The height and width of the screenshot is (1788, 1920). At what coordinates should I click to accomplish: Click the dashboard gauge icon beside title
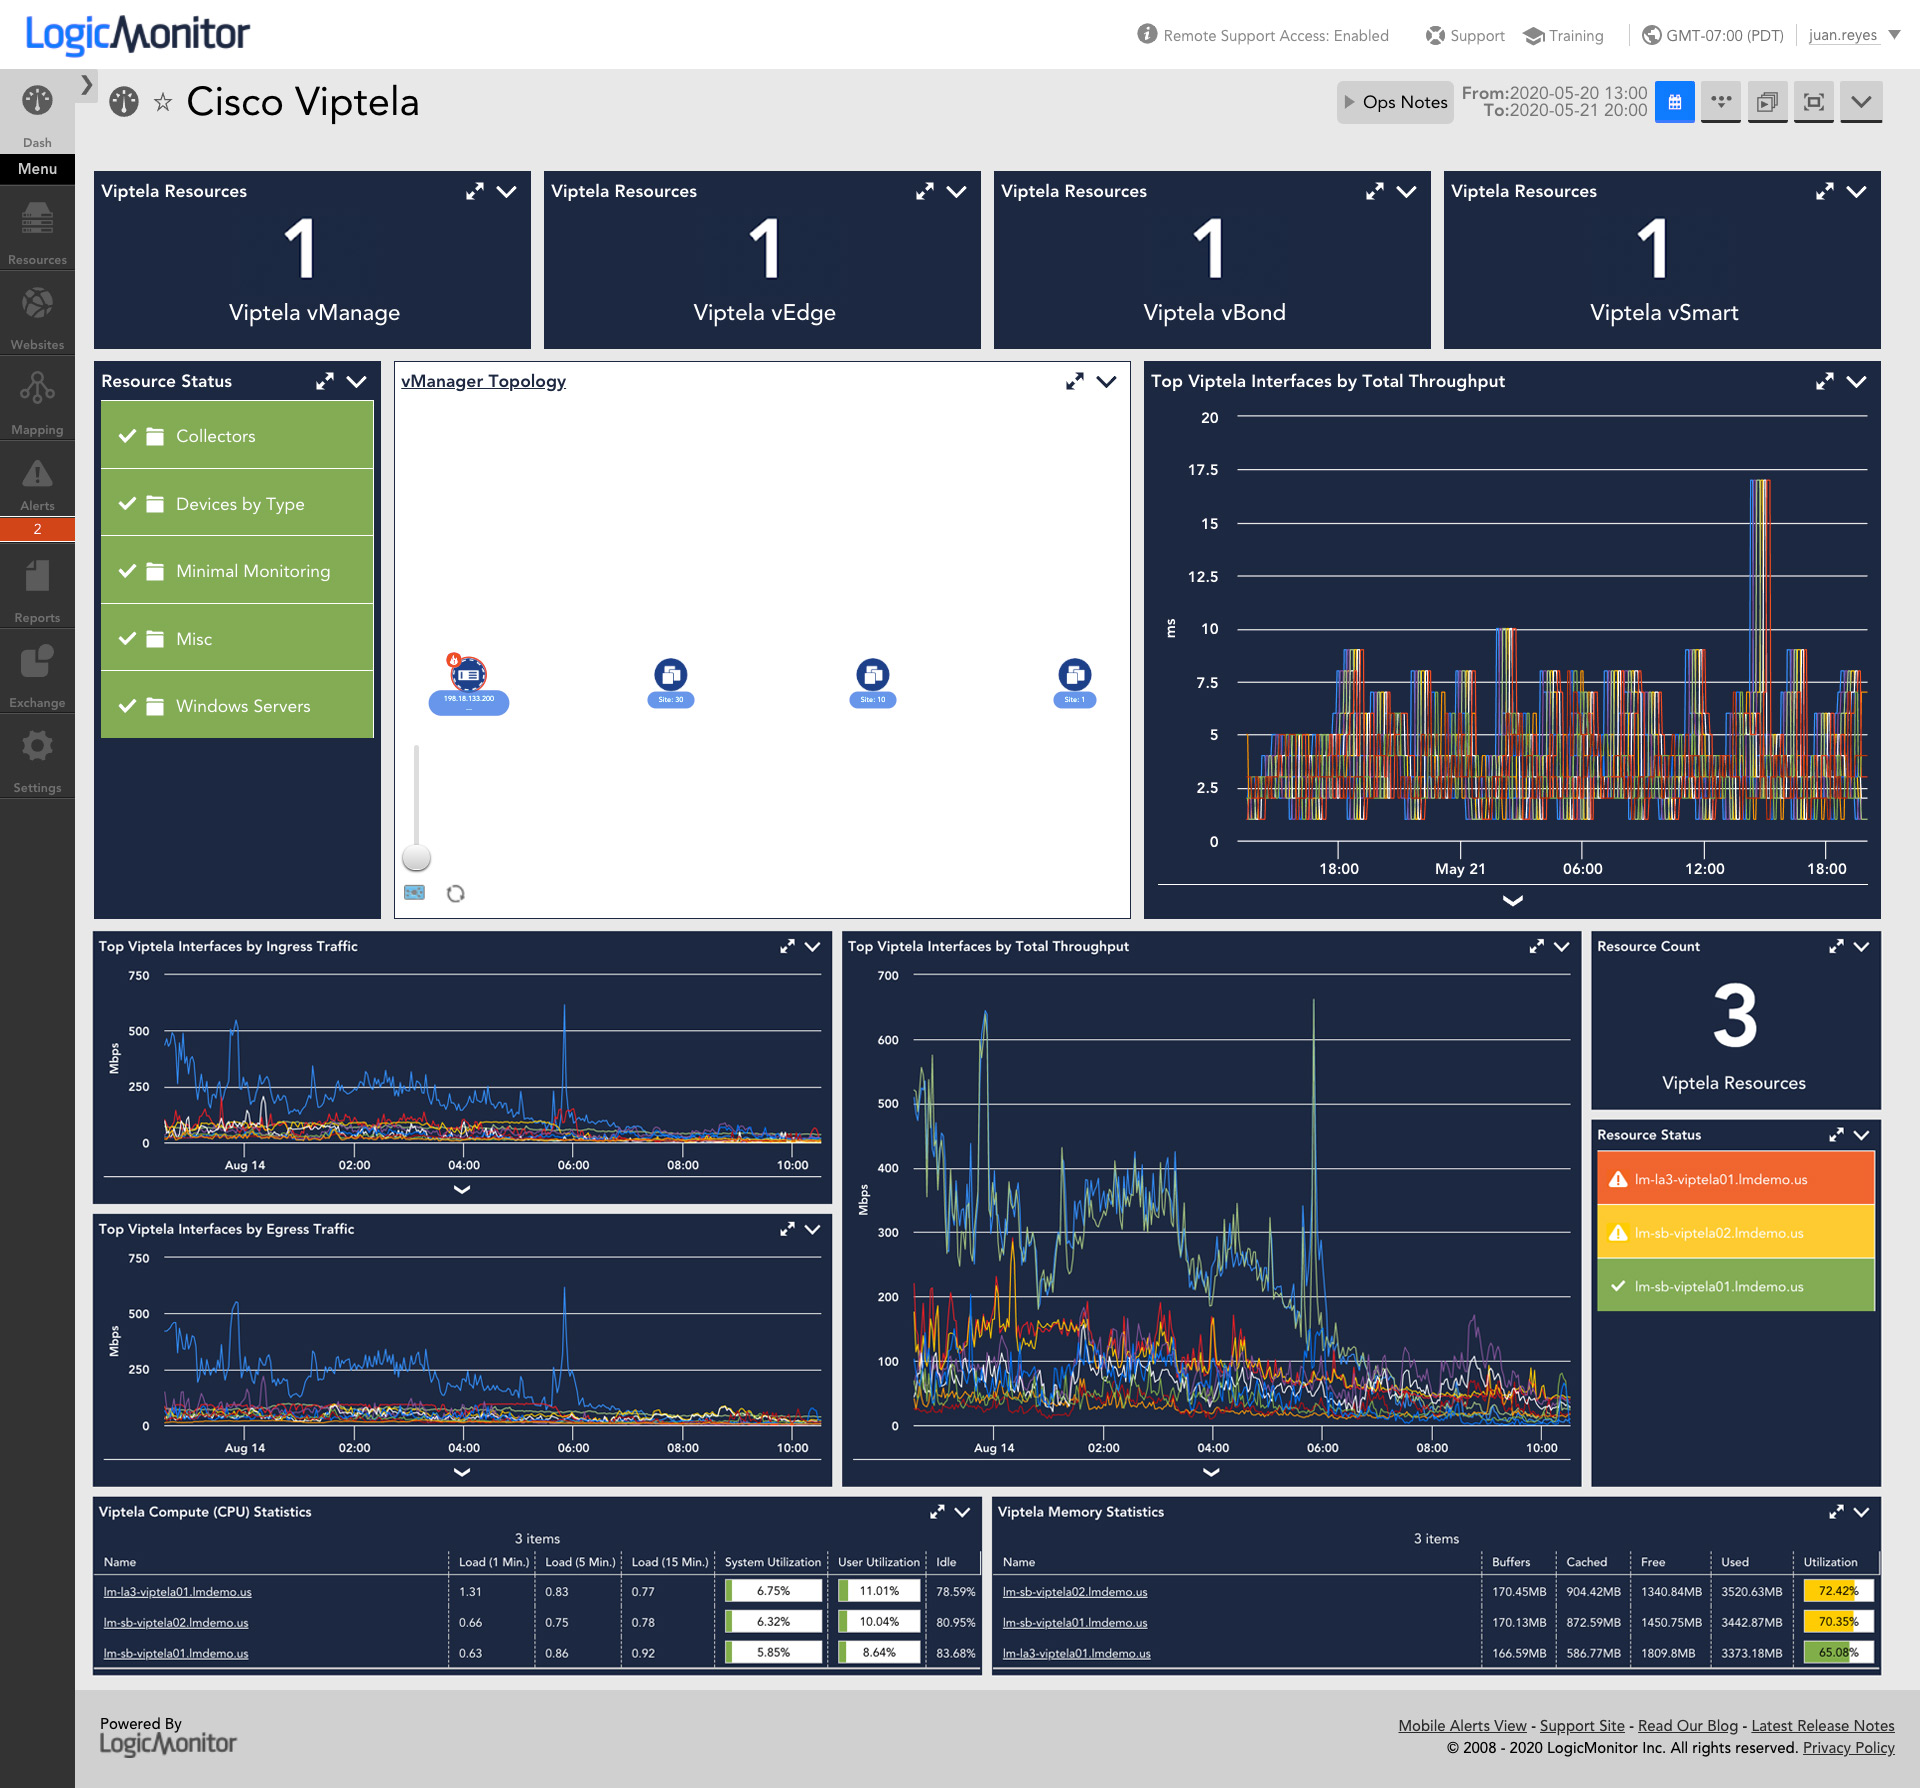point(124,102)
